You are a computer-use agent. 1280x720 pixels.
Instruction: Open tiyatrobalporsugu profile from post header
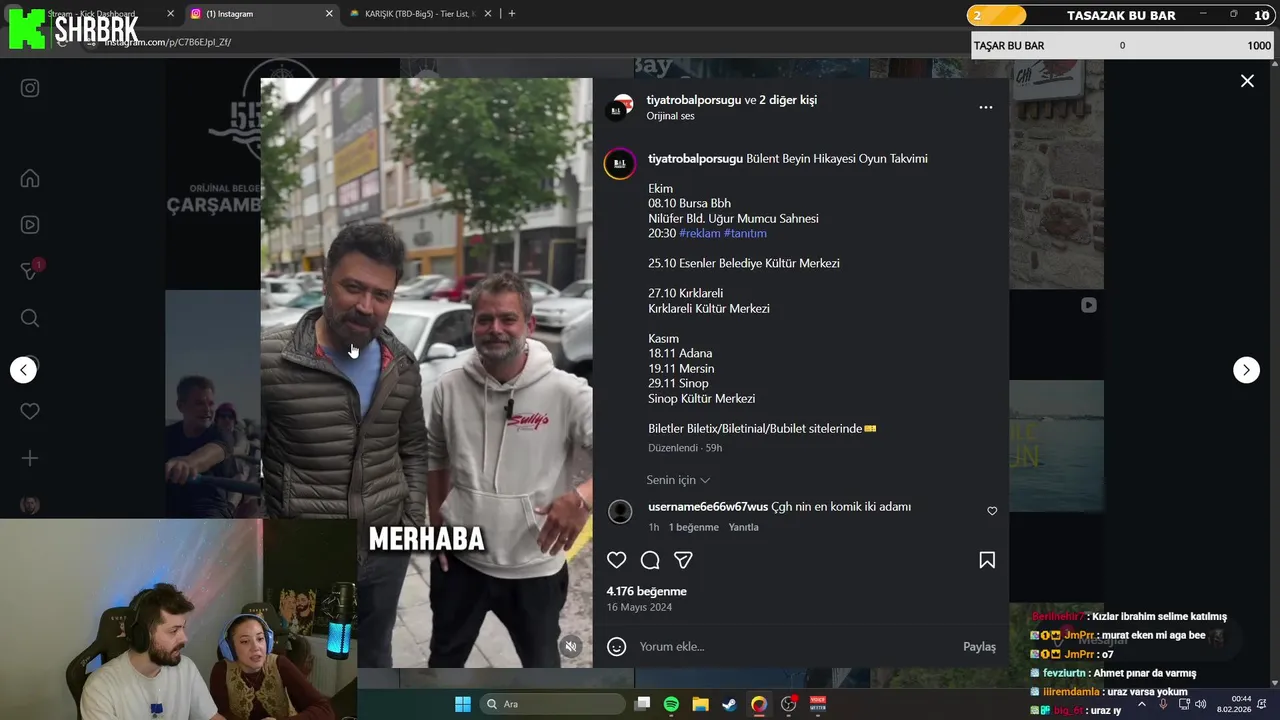click(694, 100)
